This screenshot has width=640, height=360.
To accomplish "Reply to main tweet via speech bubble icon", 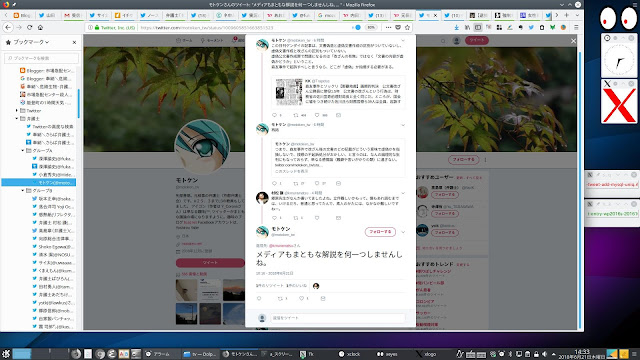I will [x=259, y=298].
